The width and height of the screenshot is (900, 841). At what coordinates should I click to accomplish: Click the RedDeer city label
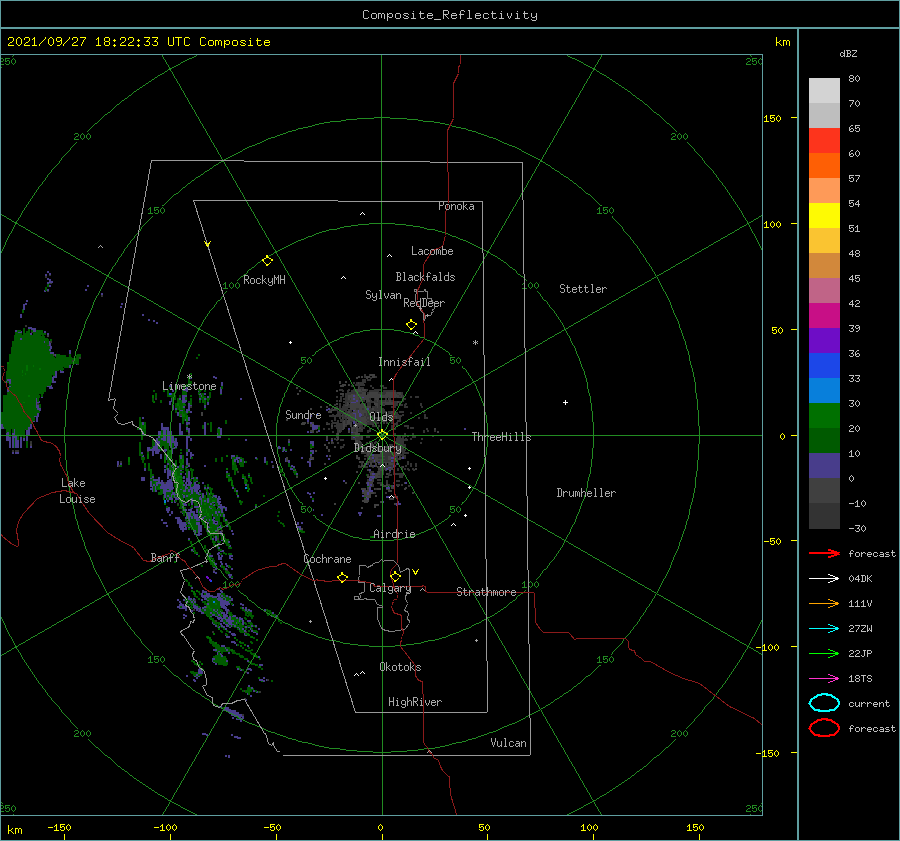pos(424,303)
